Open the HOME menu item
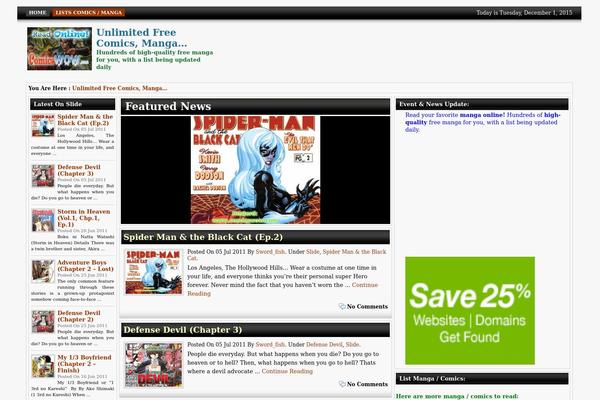The height and width of the screenshot is (400, 600). click(x=37, y=13)
